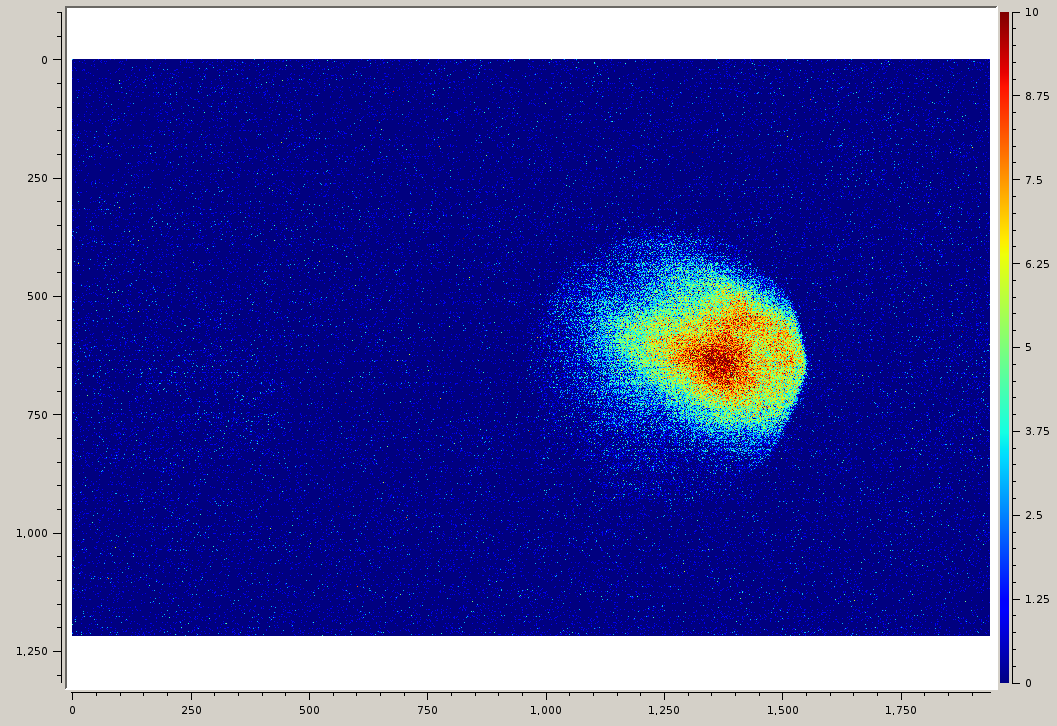The height and width of the screenshot is (726, 1057).
Task: Click the 750 tick label on vertical axis
Action: (37, 415)
